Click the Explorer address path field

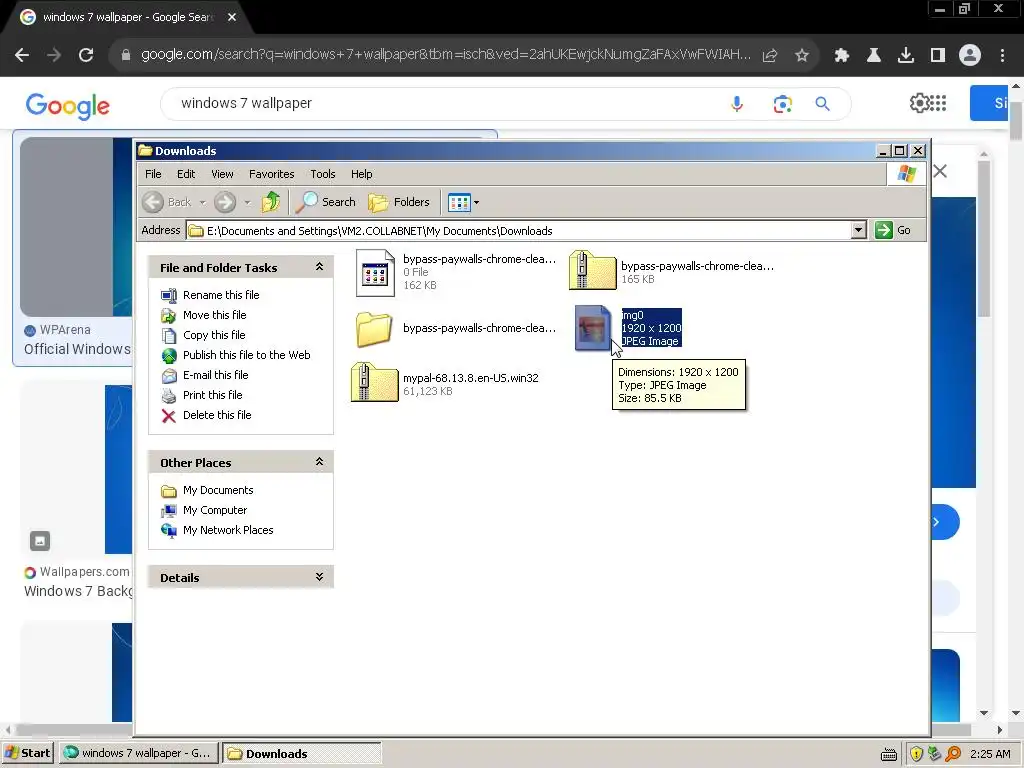click(x=520, y=231)
